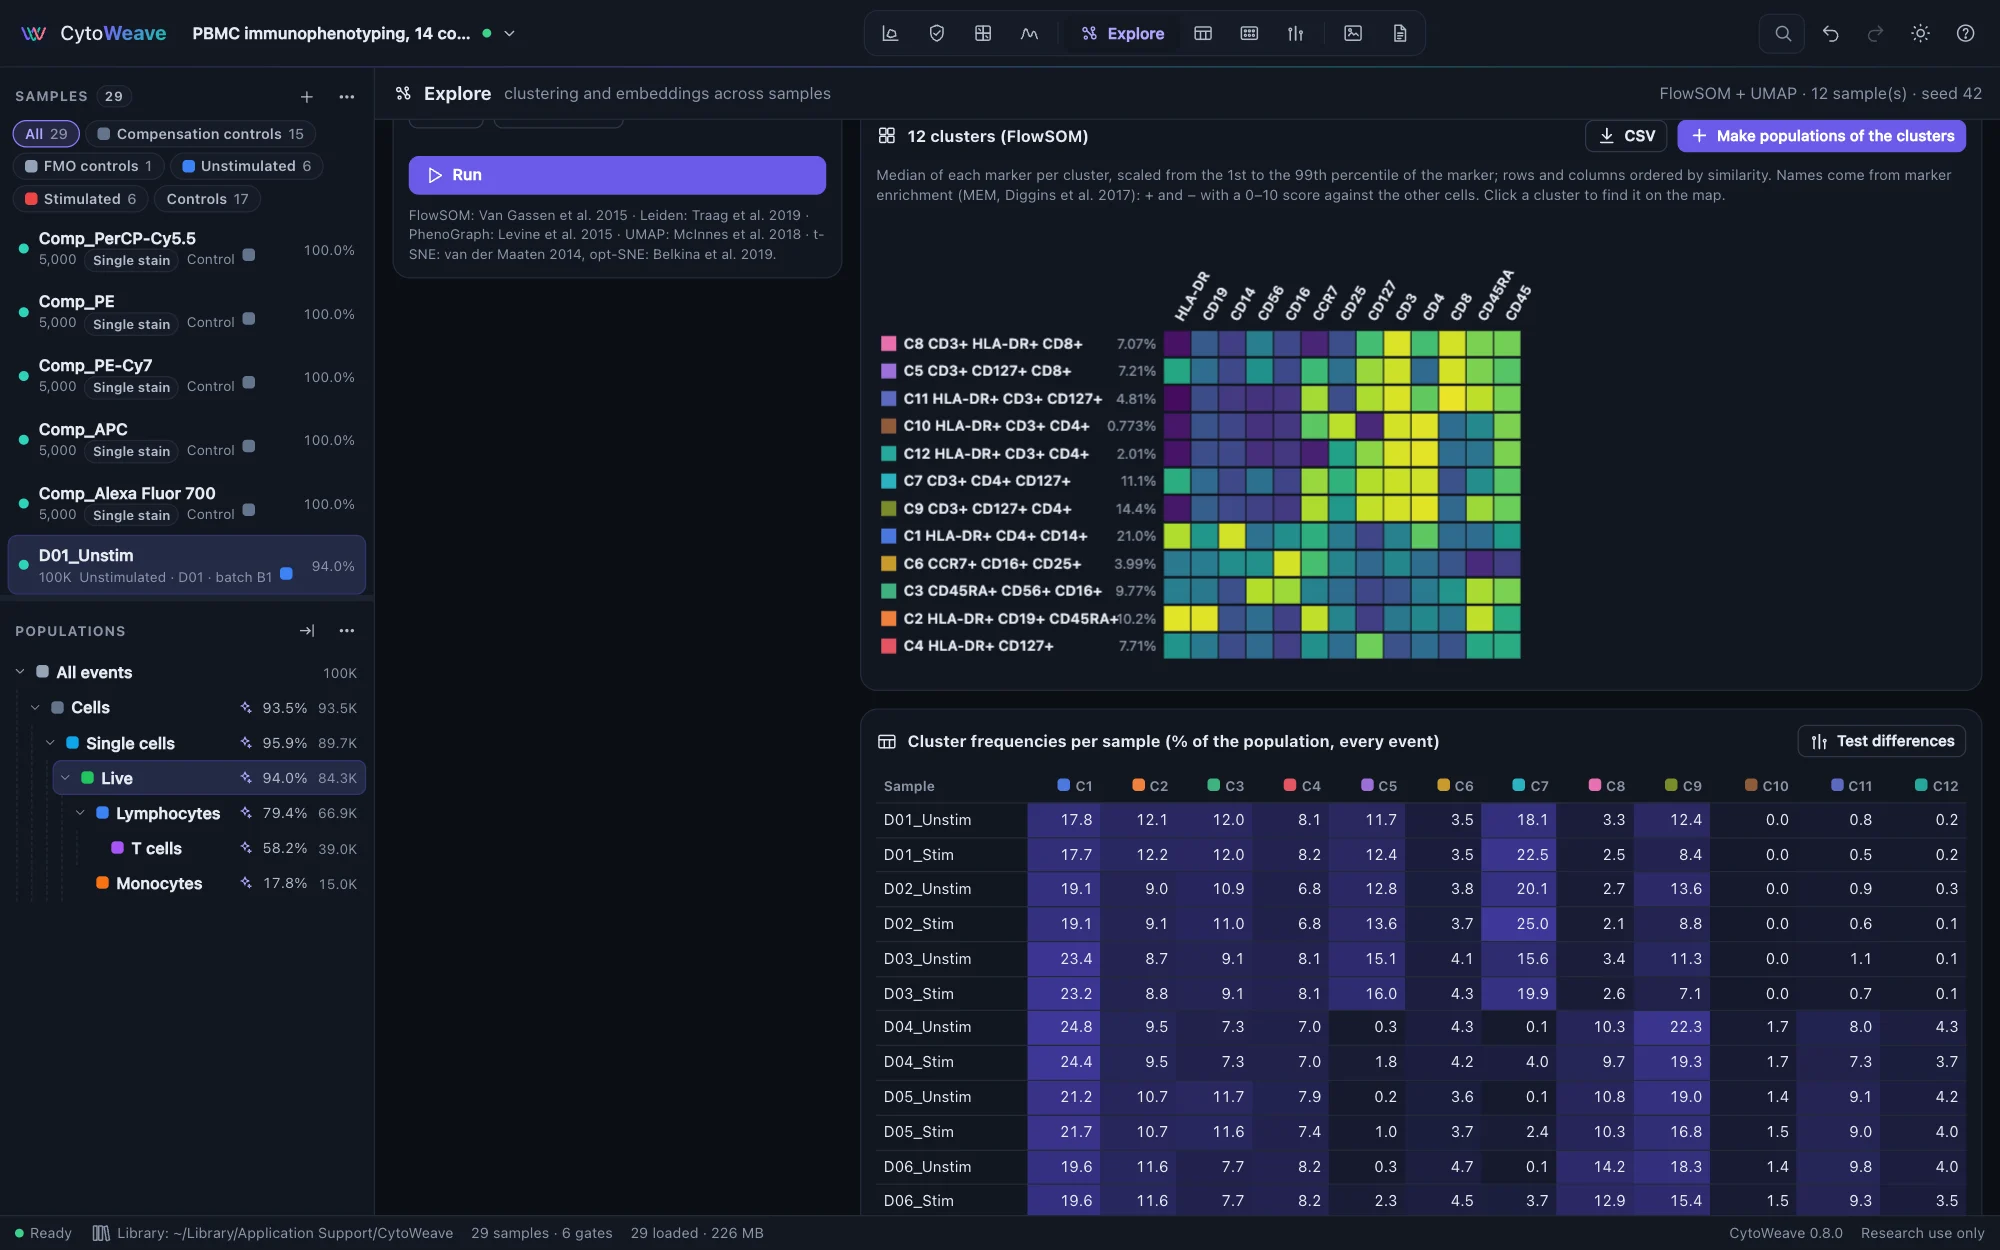Select the Comp_APC sample
This screenshot has height=1250, width=2000.
pos(187,440)
